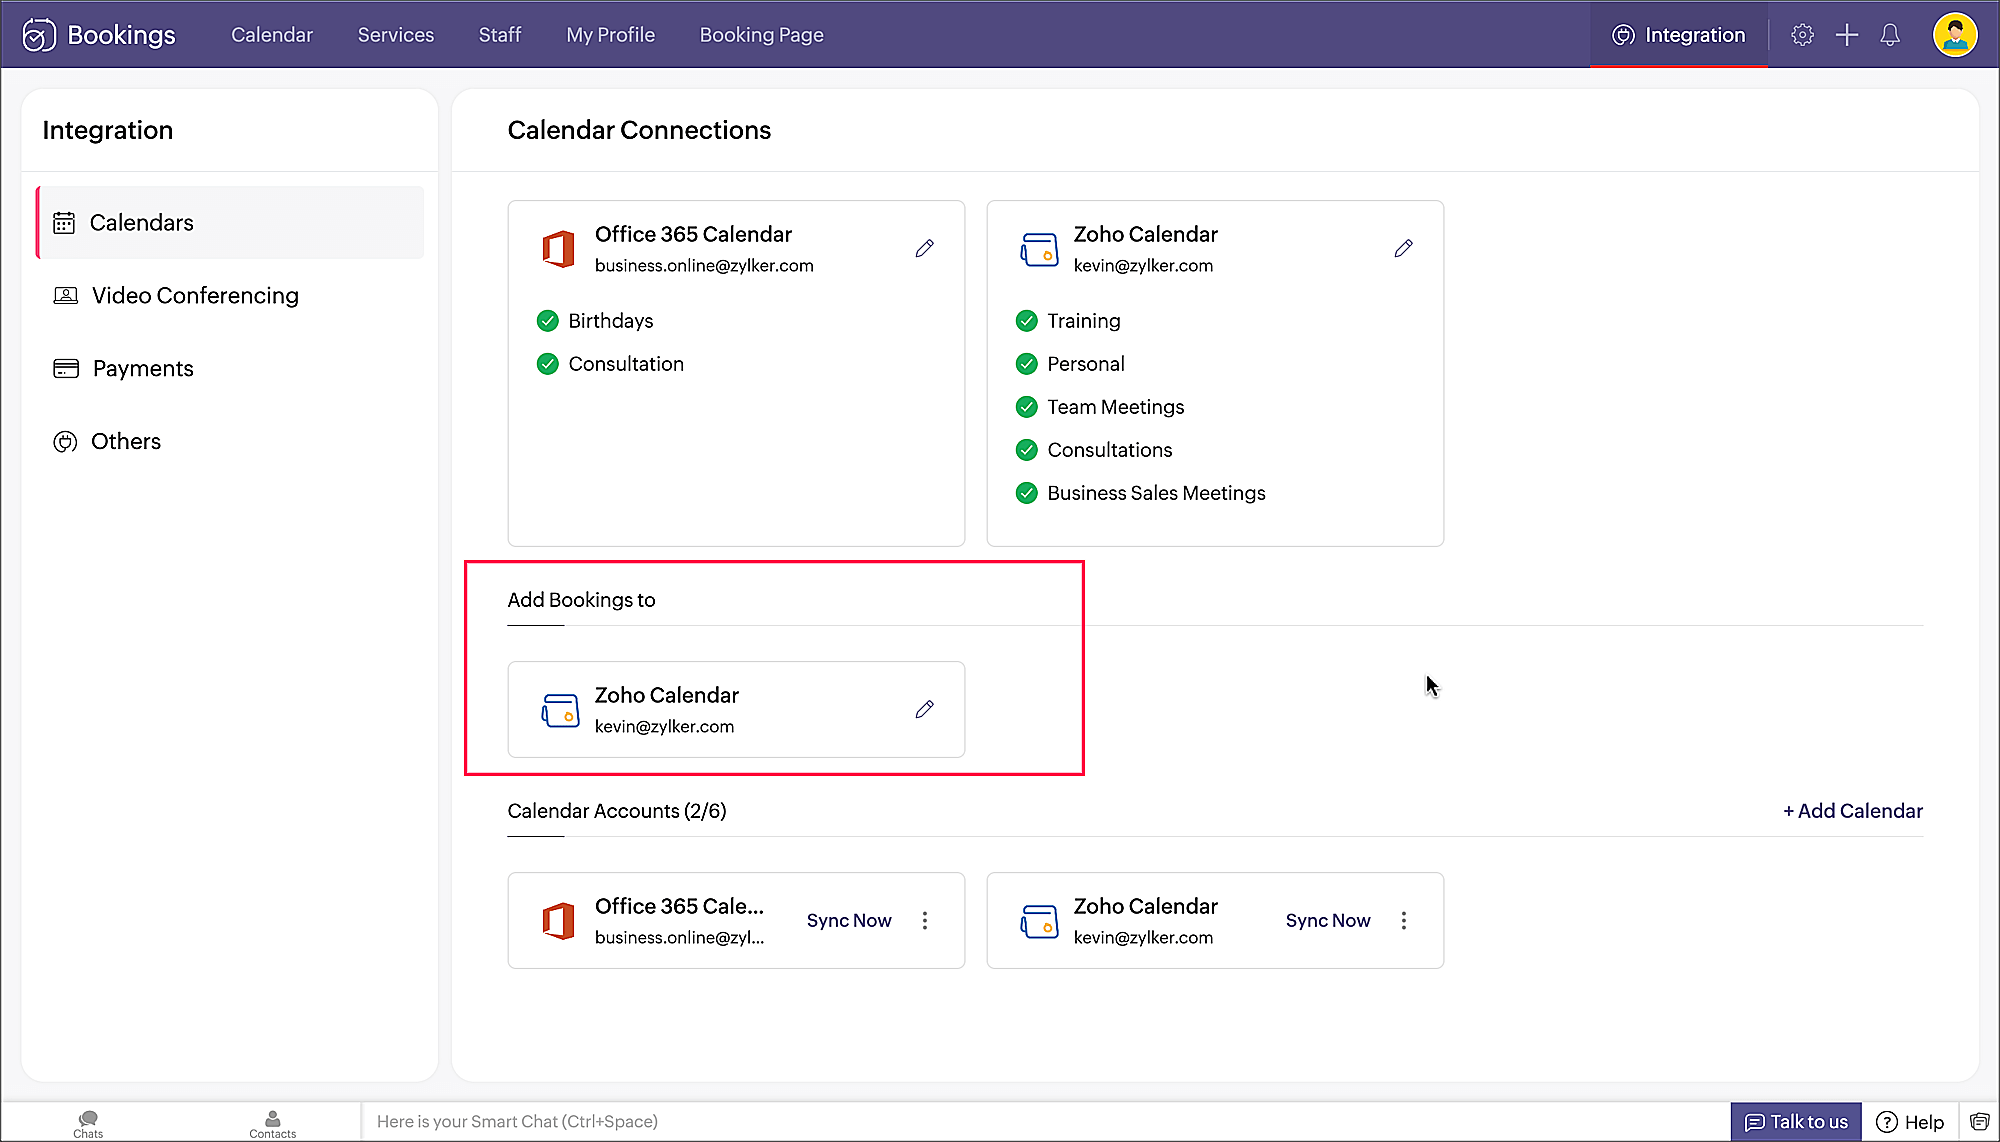Click the Zoho Calendar logo in connections card
The height and width of the screenshot is (1142, 2000).
[x=1039, y=249]
